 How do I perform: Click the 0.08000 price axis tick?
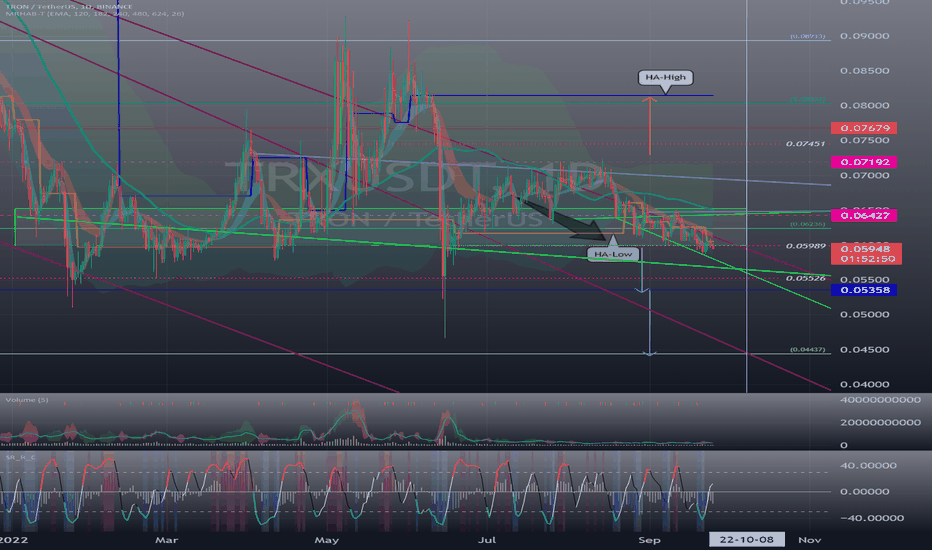pyautogui.click(x=864, y=105)
